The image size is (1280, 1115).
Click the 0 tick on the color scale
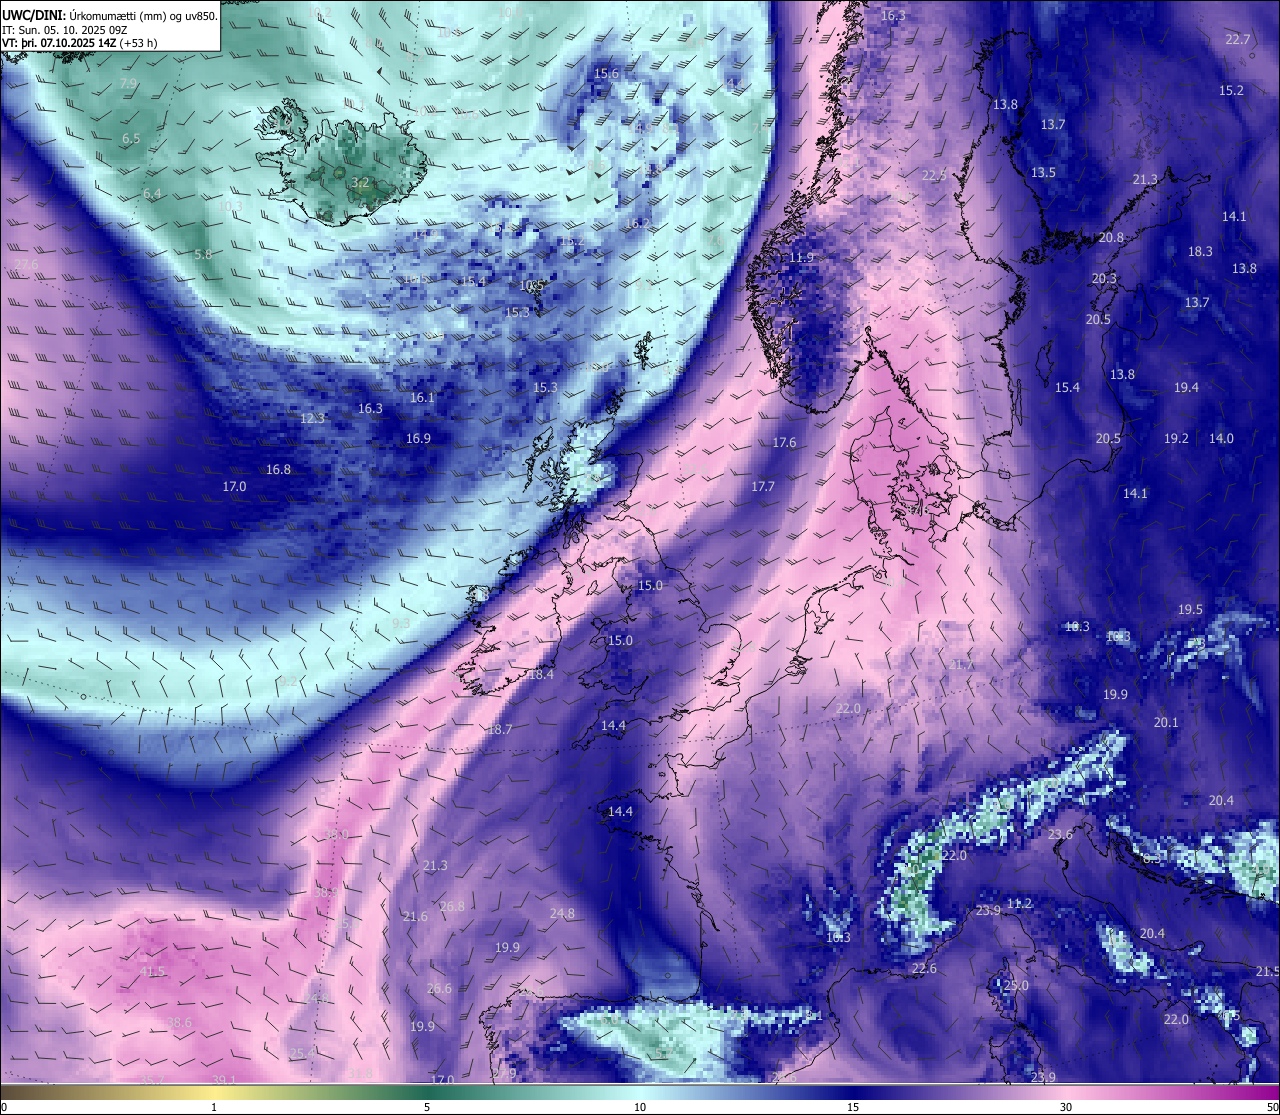tap(4, 1107)
